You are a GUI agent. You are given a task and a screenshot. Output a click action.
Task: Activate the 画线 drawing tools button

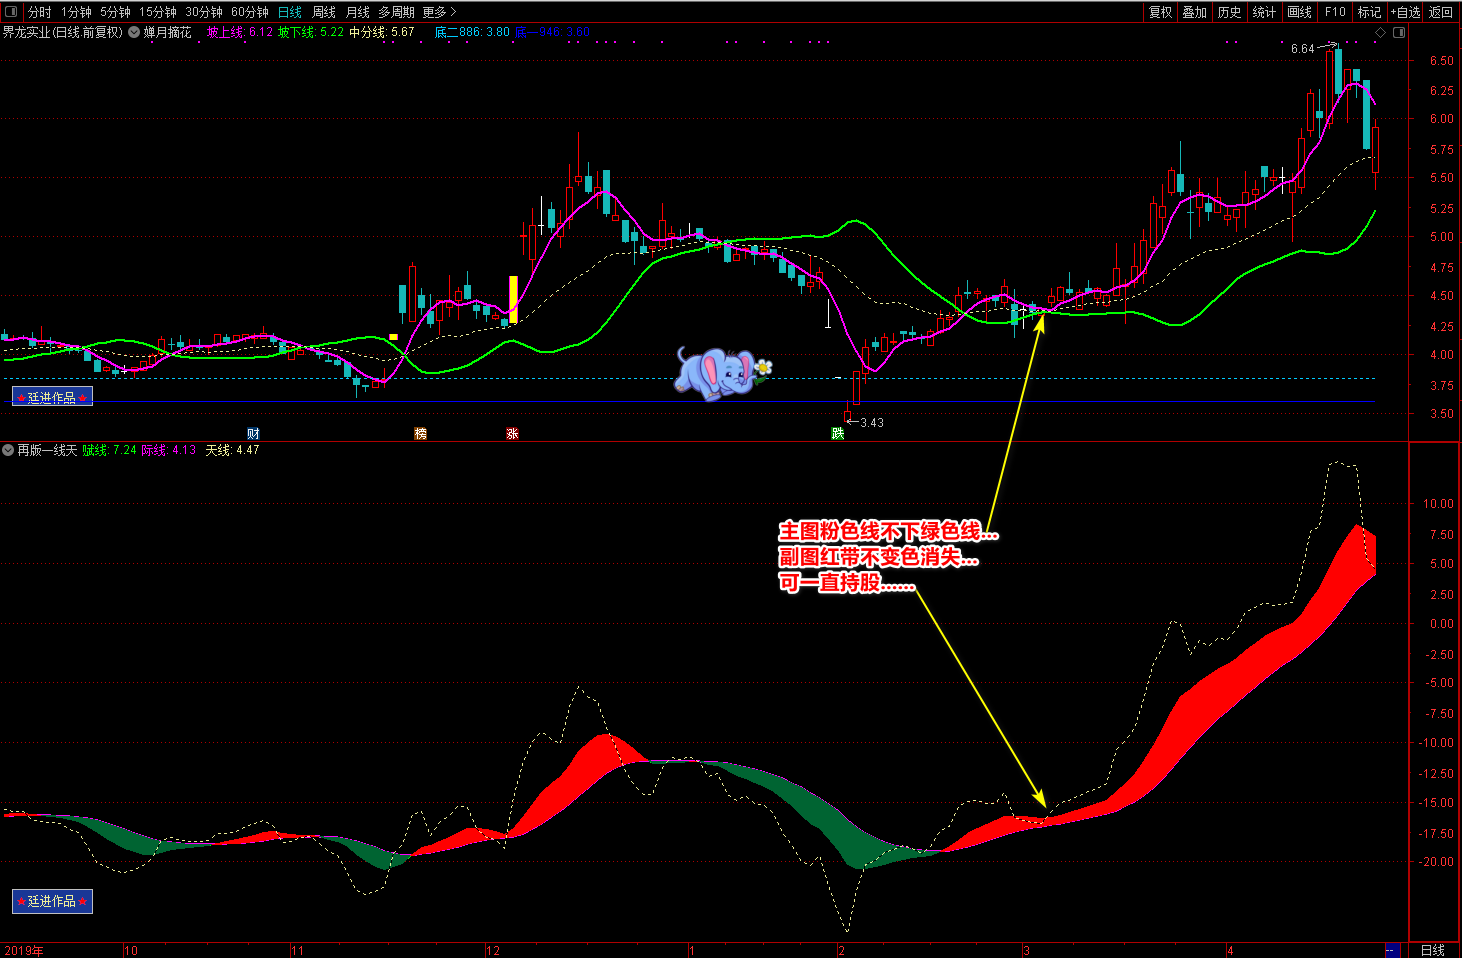point(1299,12)
